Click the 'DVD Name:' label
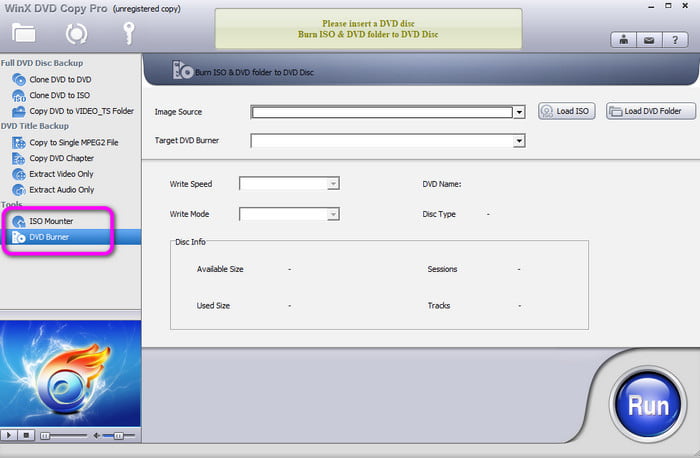700x458 pixels. tap(442, 184)
